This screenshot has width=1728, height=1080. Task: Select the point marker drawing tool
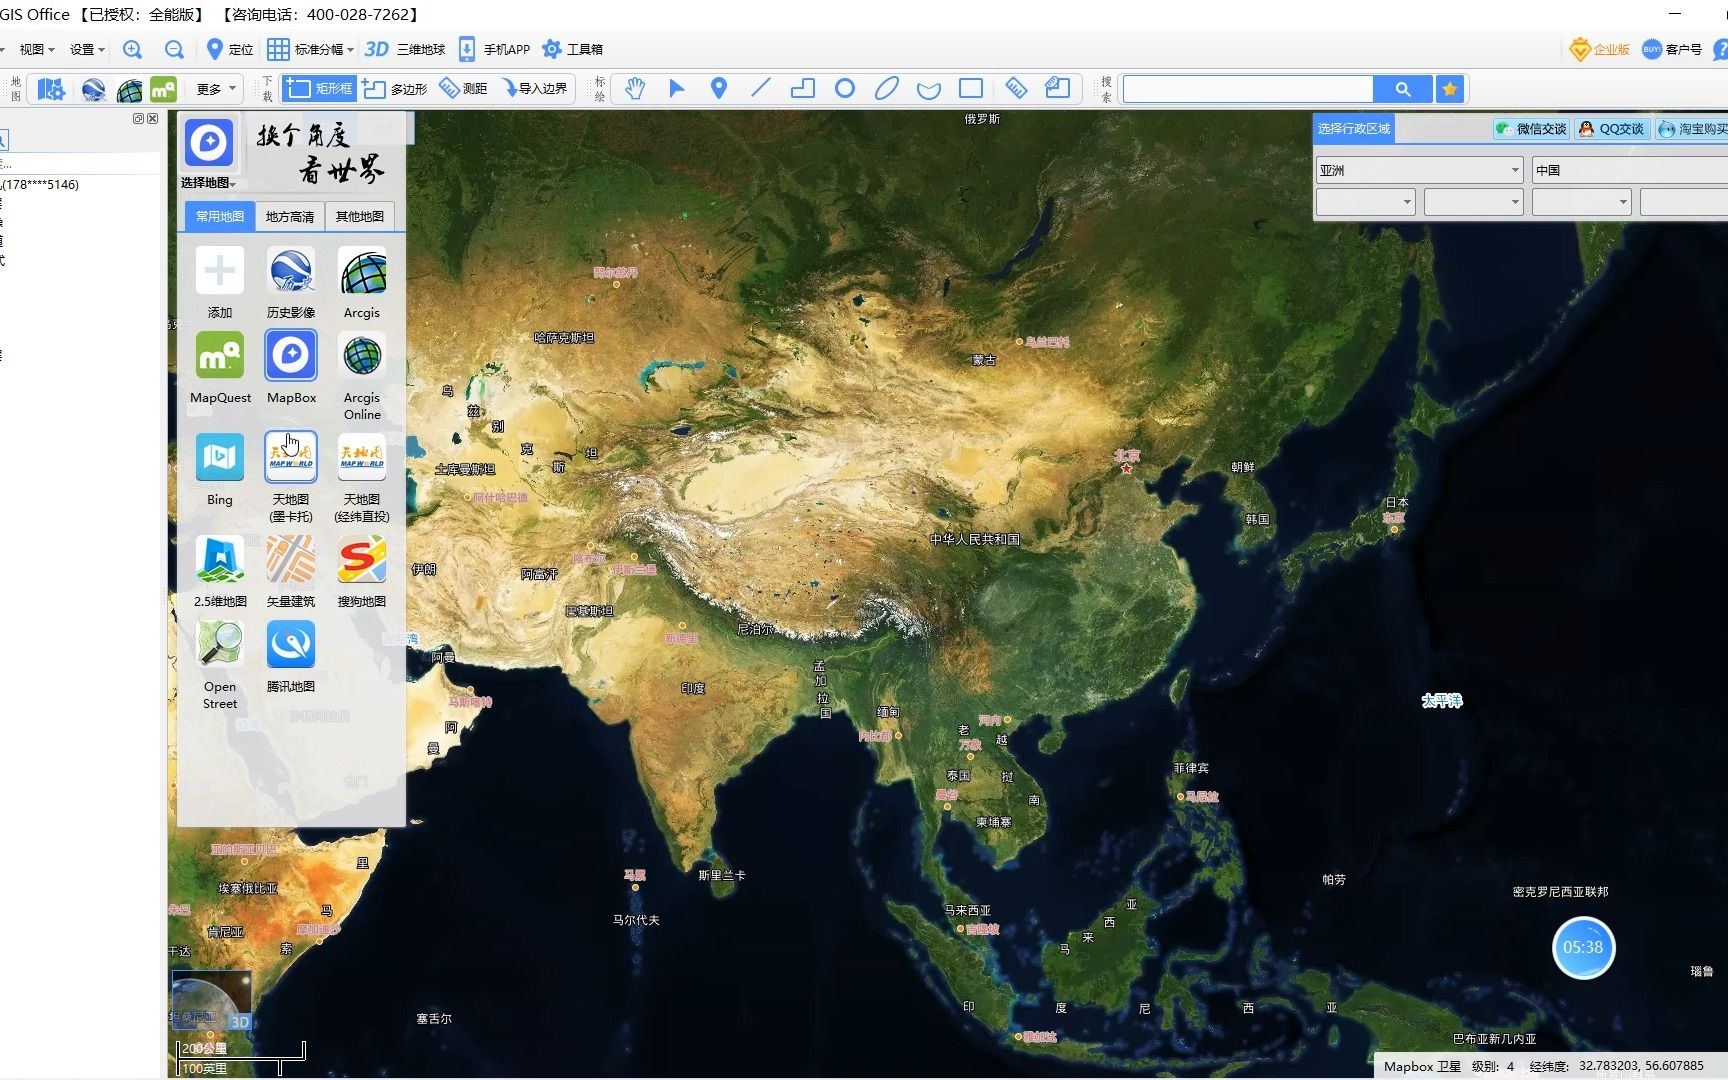[x=719, y=89]
